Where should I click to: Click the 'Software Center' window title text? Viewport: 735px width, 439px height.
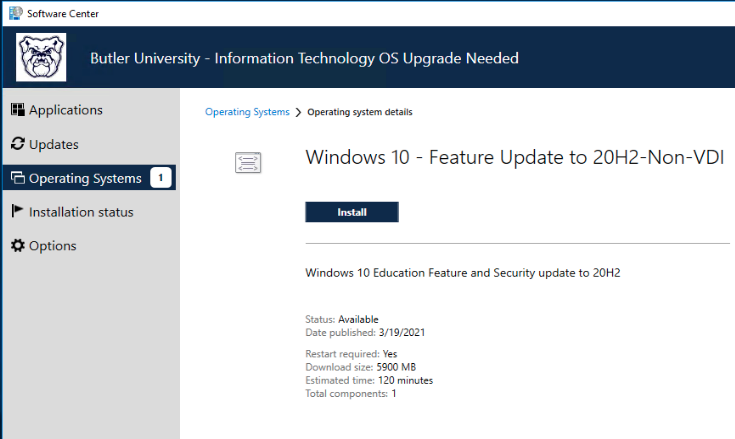[x=63, y=14]
